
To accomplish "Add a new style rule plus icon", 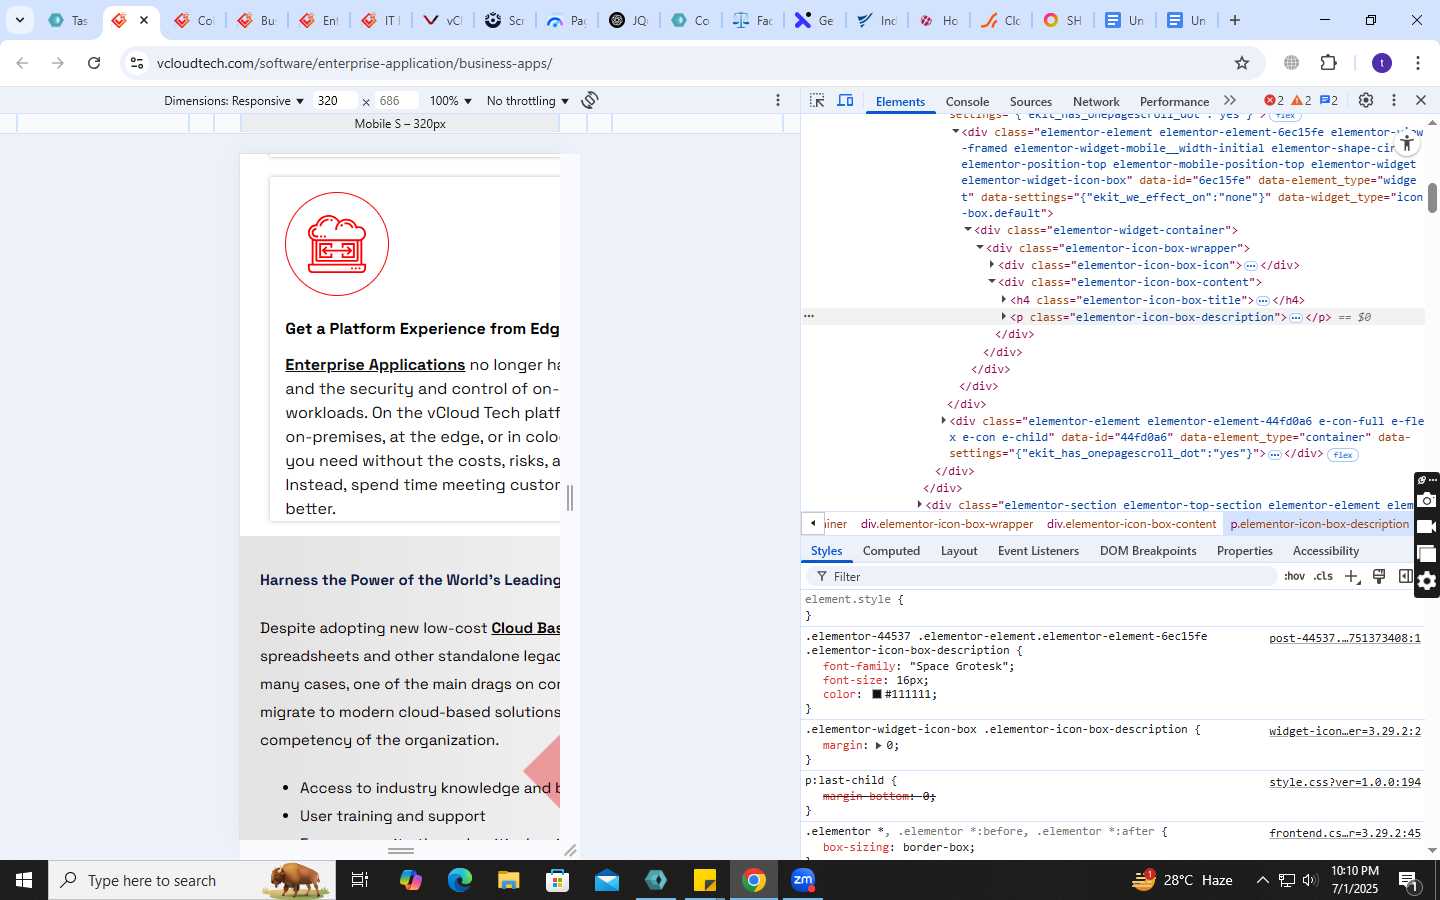I will (1352, 576).
